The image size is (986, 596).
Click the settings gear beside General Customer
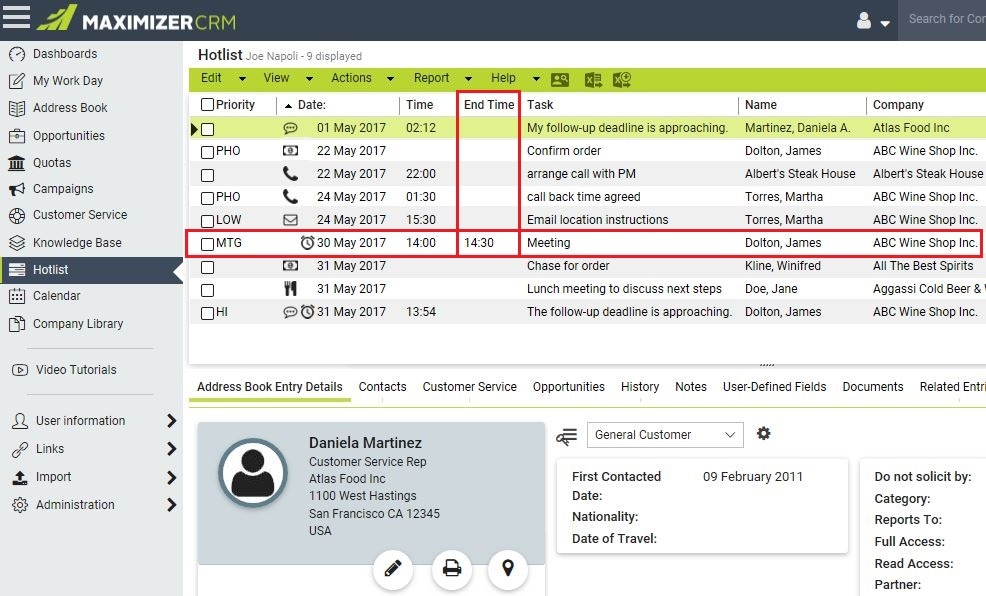pyautogui.click(x=763, y=433)
